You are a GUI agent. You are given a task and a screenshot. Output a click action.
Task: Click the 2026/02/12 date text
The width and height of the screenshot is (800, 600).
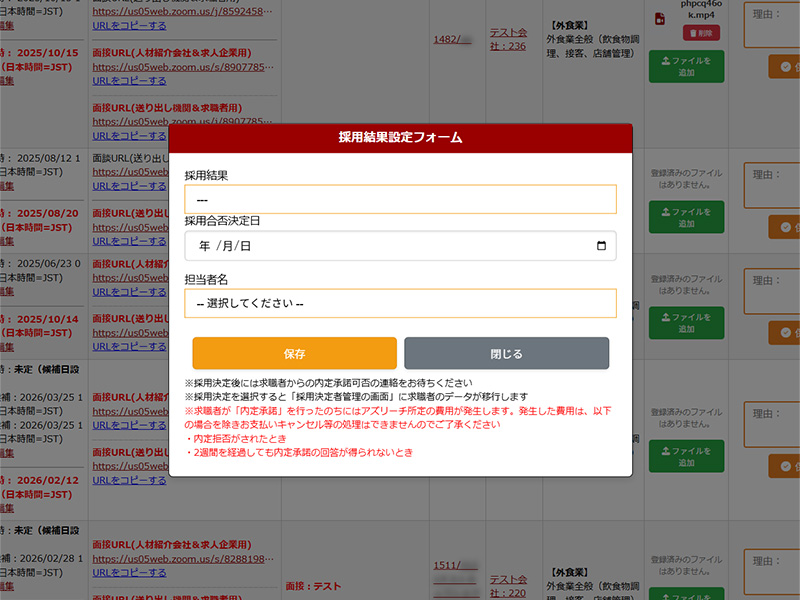[x=47, y=480]
